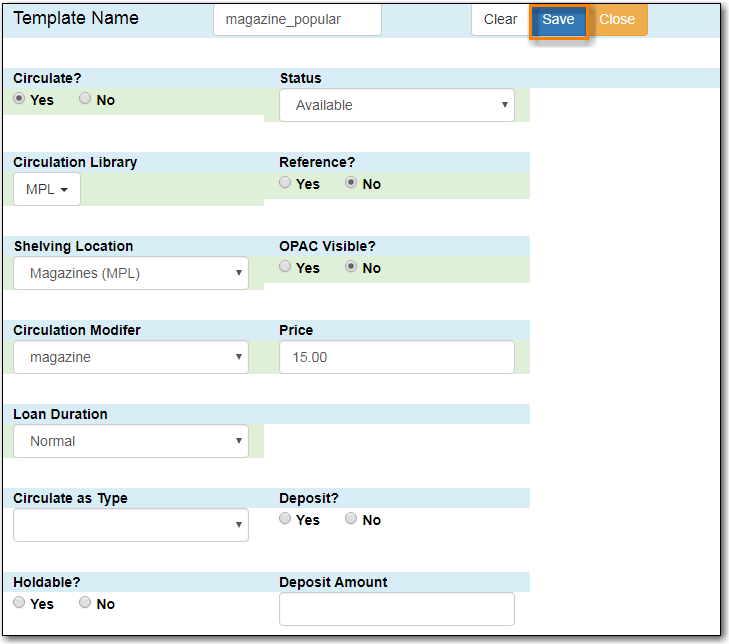Select No for Circulate?
The width and height of the screenshot is (729, 644).
pyautogui.click(x=85, y=100)
